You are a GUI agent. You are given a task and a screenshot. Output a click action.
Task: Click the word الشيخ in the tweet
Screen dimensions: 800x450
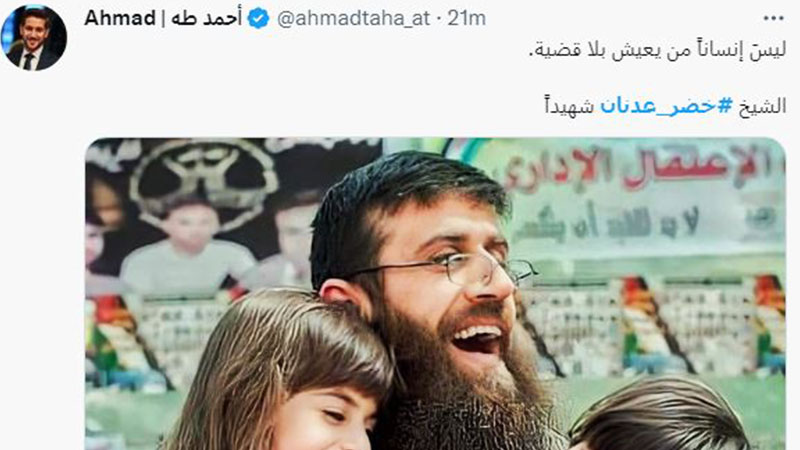pos(762,106)
